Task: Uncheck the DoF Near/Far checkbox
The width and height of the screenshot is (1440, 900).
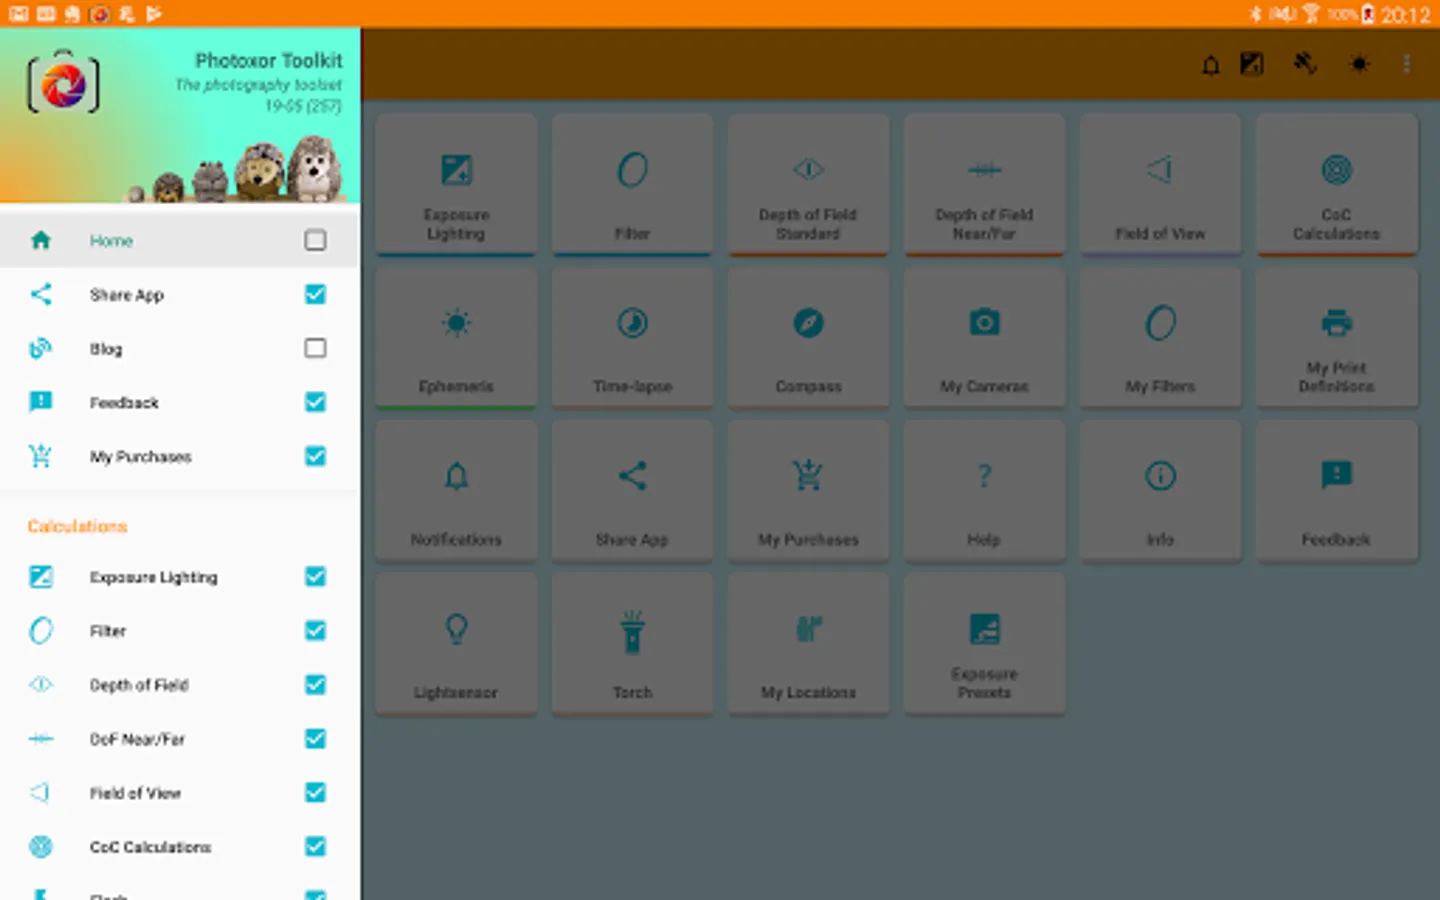Action: pos(315,739)
